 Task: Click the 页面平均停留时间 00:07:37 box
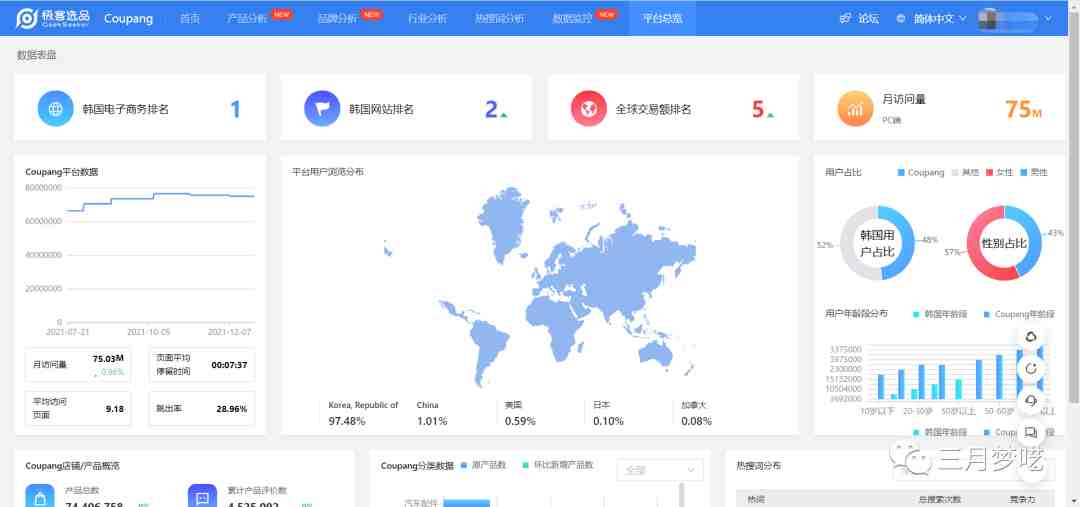coord(202,364)
